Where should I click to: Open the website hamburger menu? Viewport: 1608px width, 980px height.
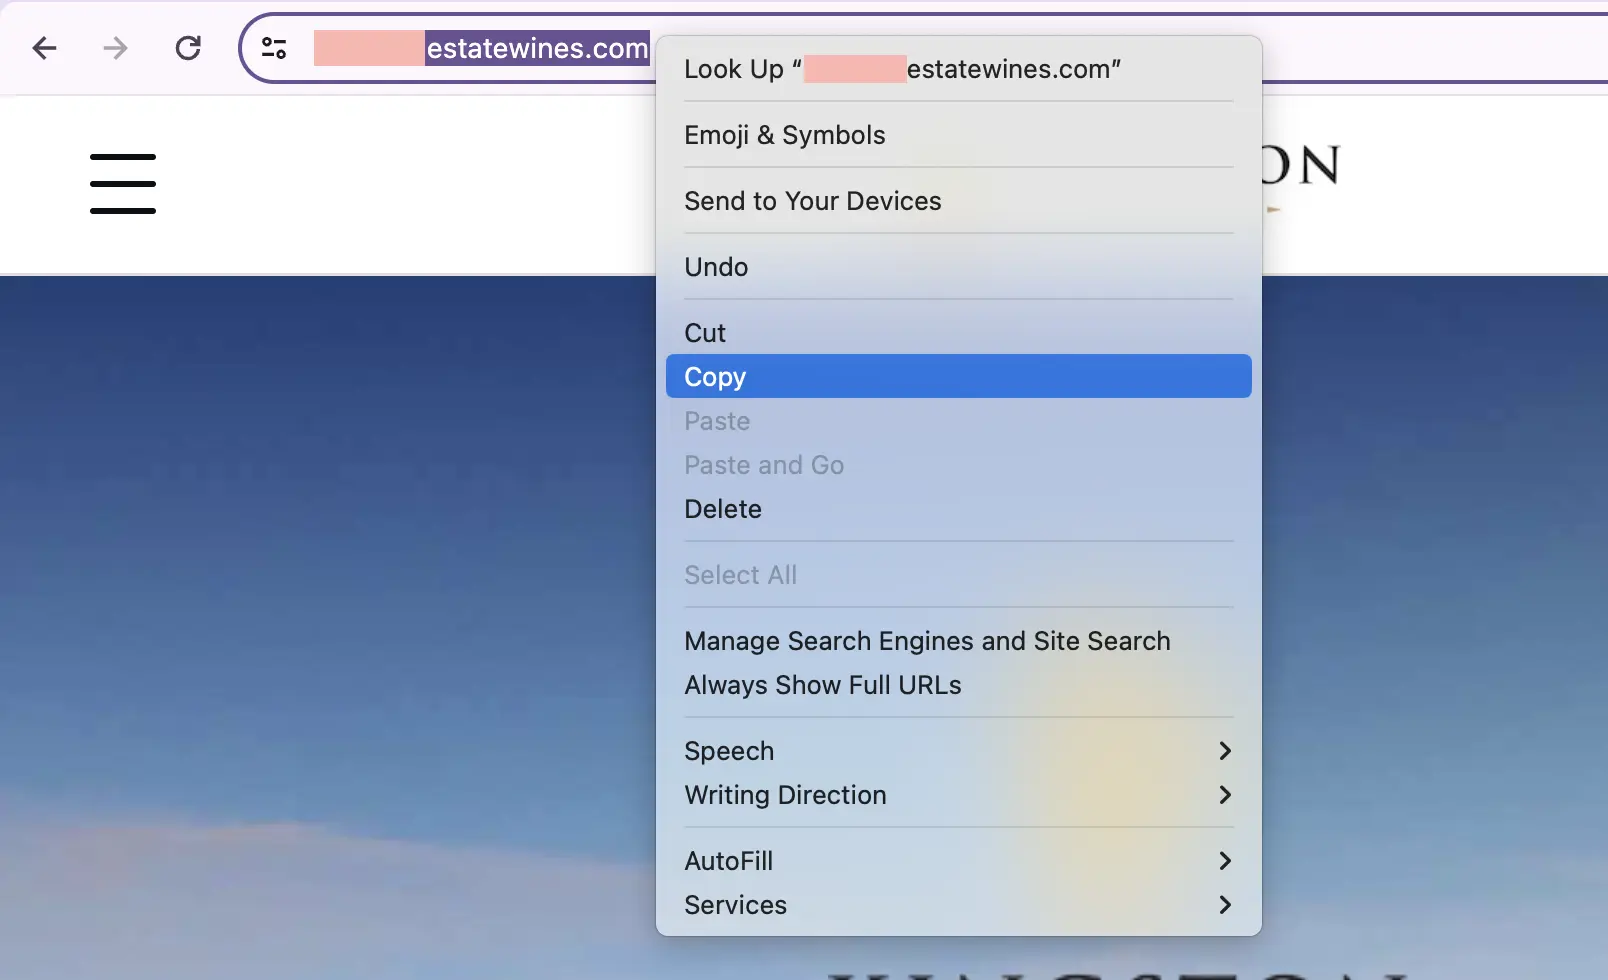point(123,184)
